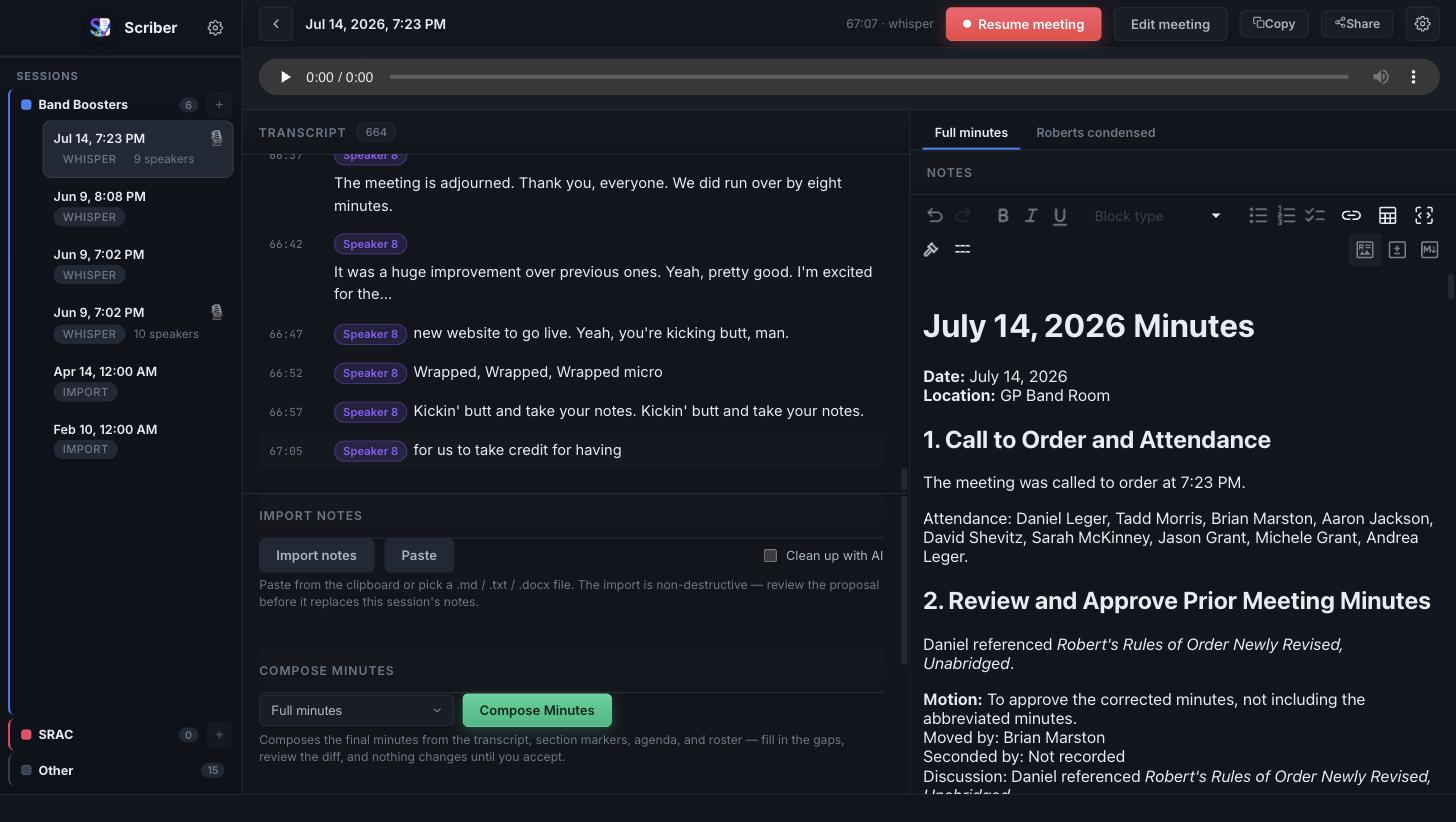Viewport: 1456px width, 822px height.
Task: Insert a link in the notes editor
Action: (1351, 216)
